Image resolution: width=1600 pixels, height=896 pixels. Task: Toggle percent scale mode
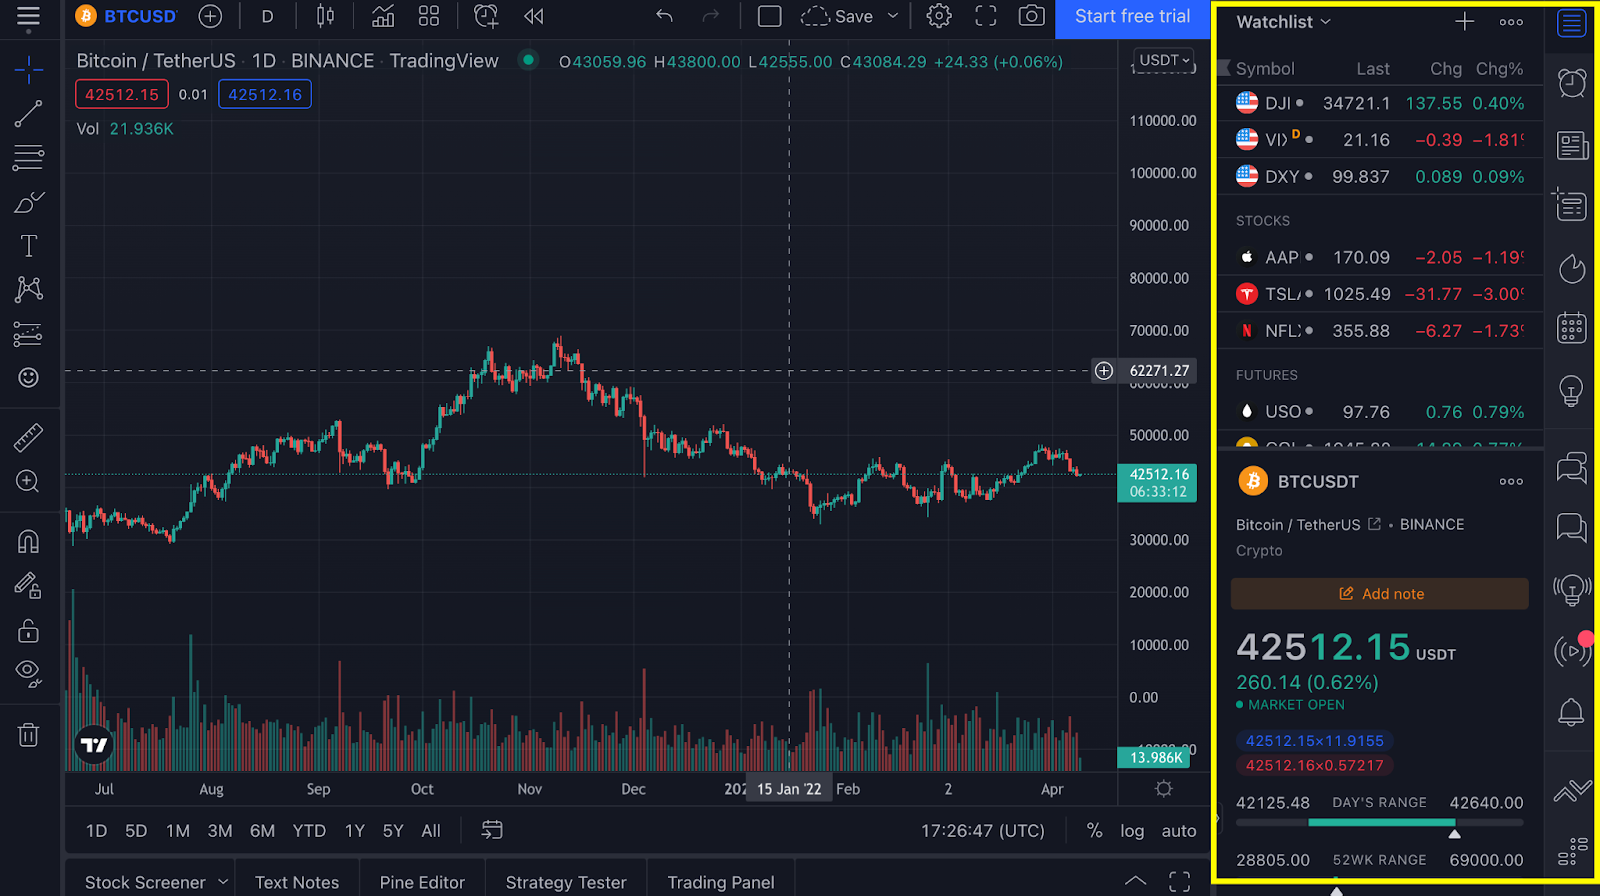[x=1094, y=831]
